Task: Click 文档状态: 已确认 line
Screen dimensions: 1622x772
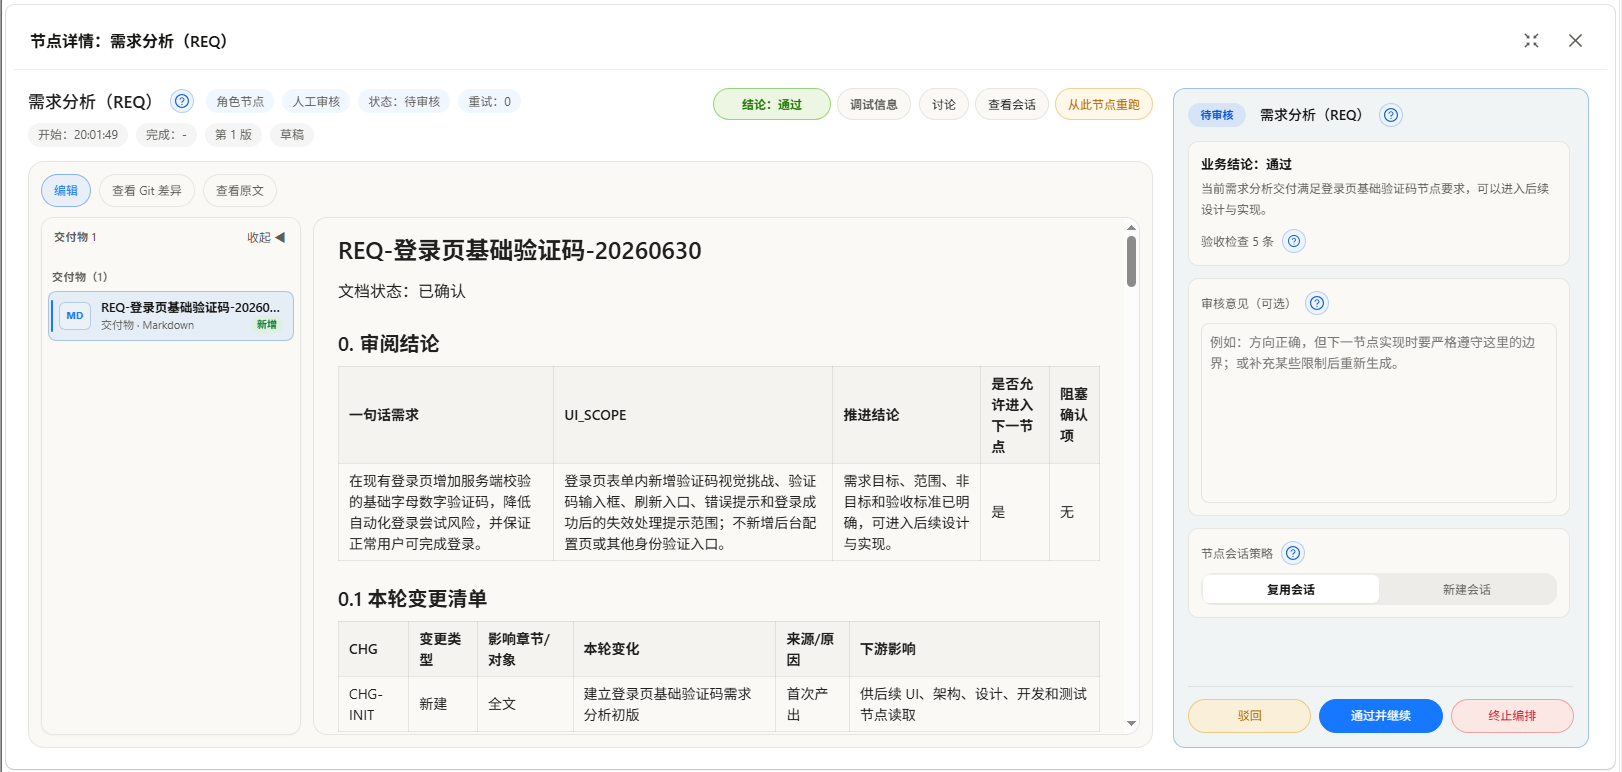Action: click(402, 291)
